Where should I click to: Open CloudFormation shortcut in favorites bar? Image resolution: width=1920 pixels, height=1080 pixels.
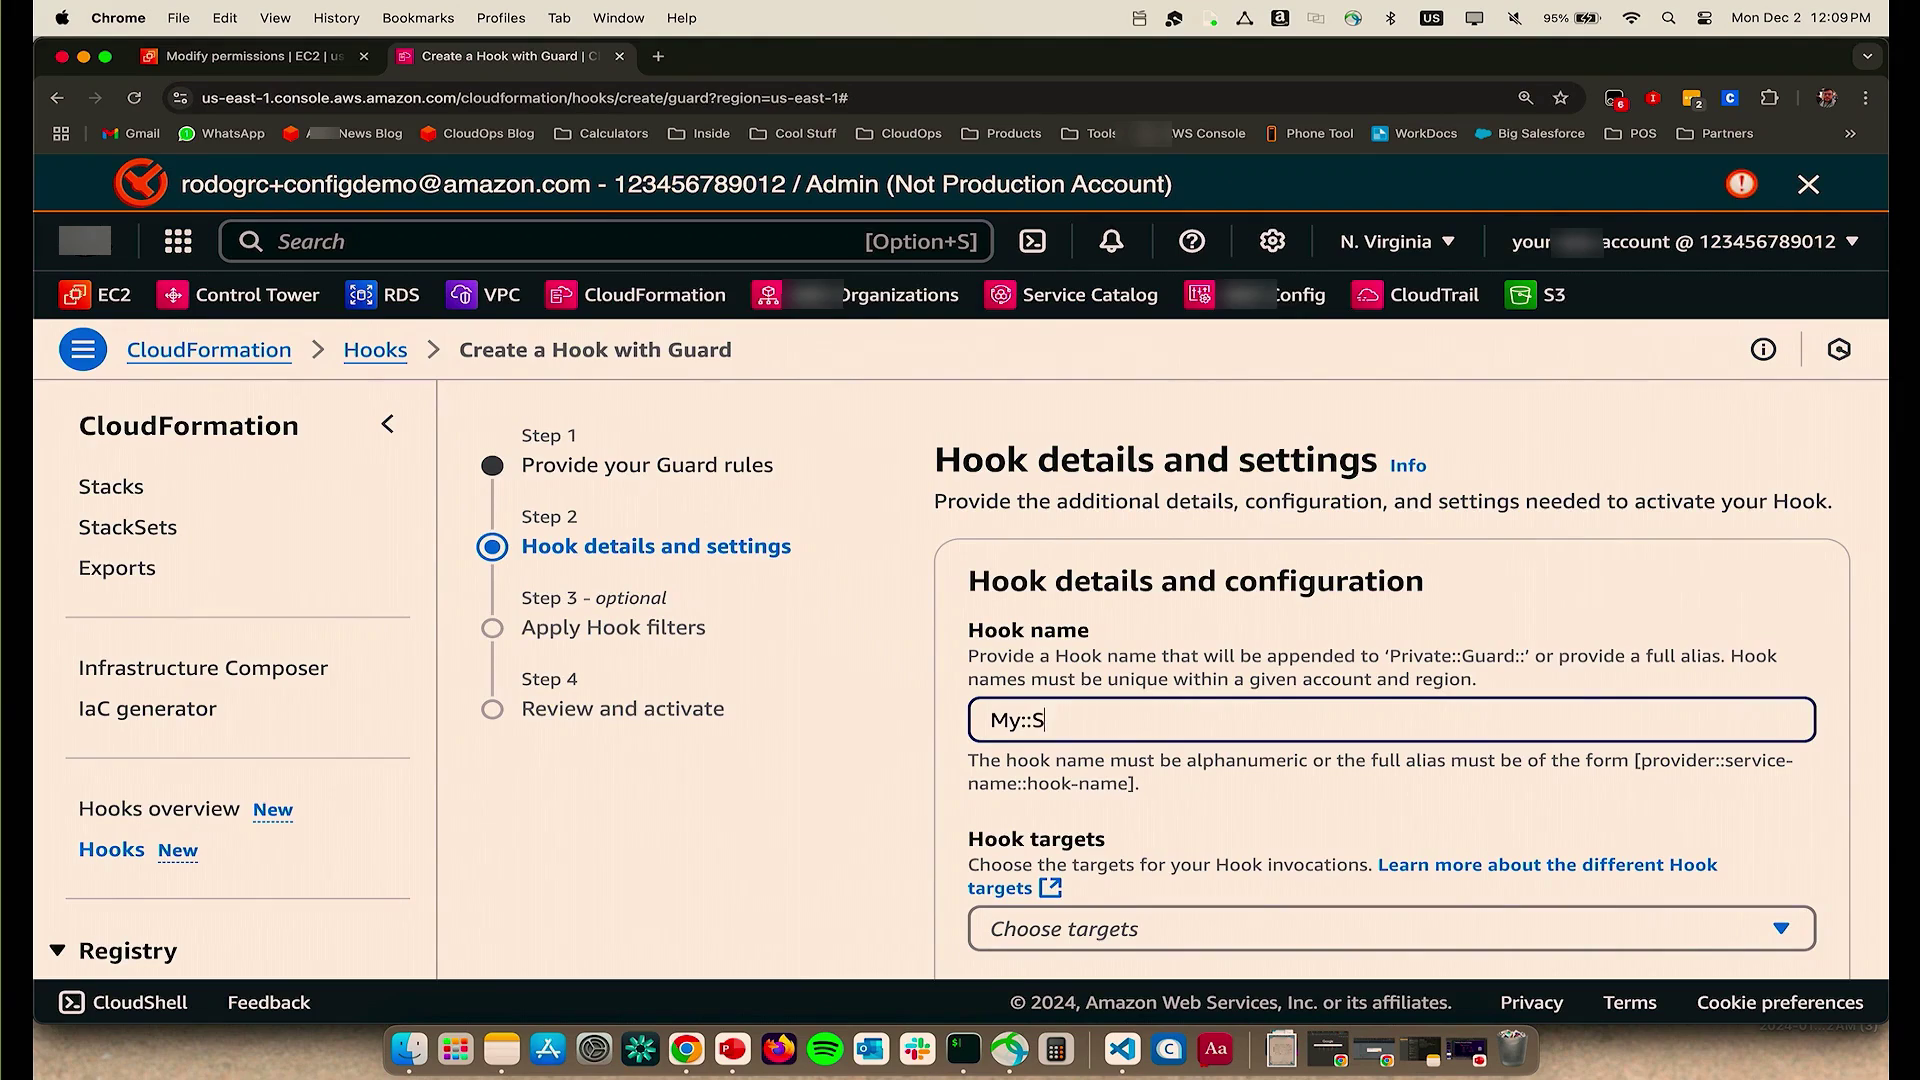tap(635, 295)
